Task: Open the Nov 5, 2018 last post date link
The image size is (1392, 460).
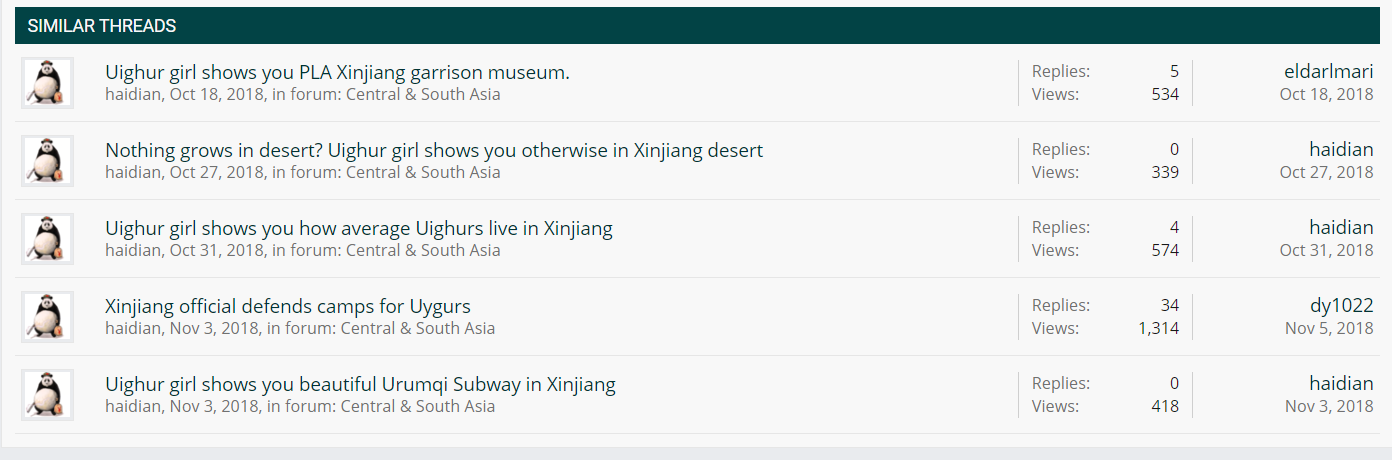Action: [1329, 328]
